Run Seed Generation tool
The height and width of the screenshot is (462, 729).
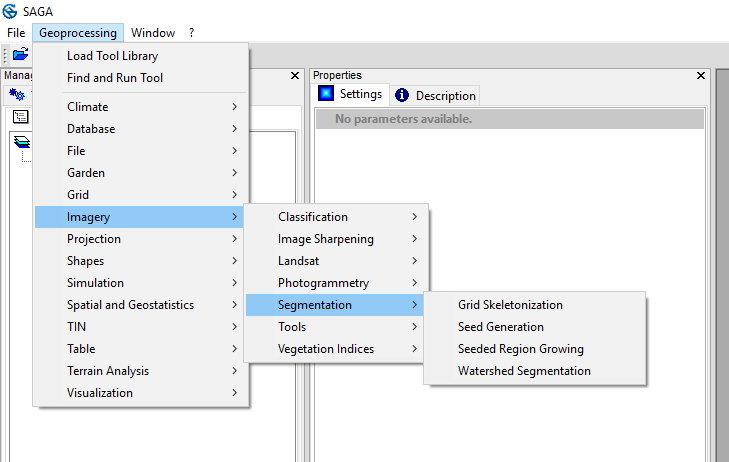535,327
